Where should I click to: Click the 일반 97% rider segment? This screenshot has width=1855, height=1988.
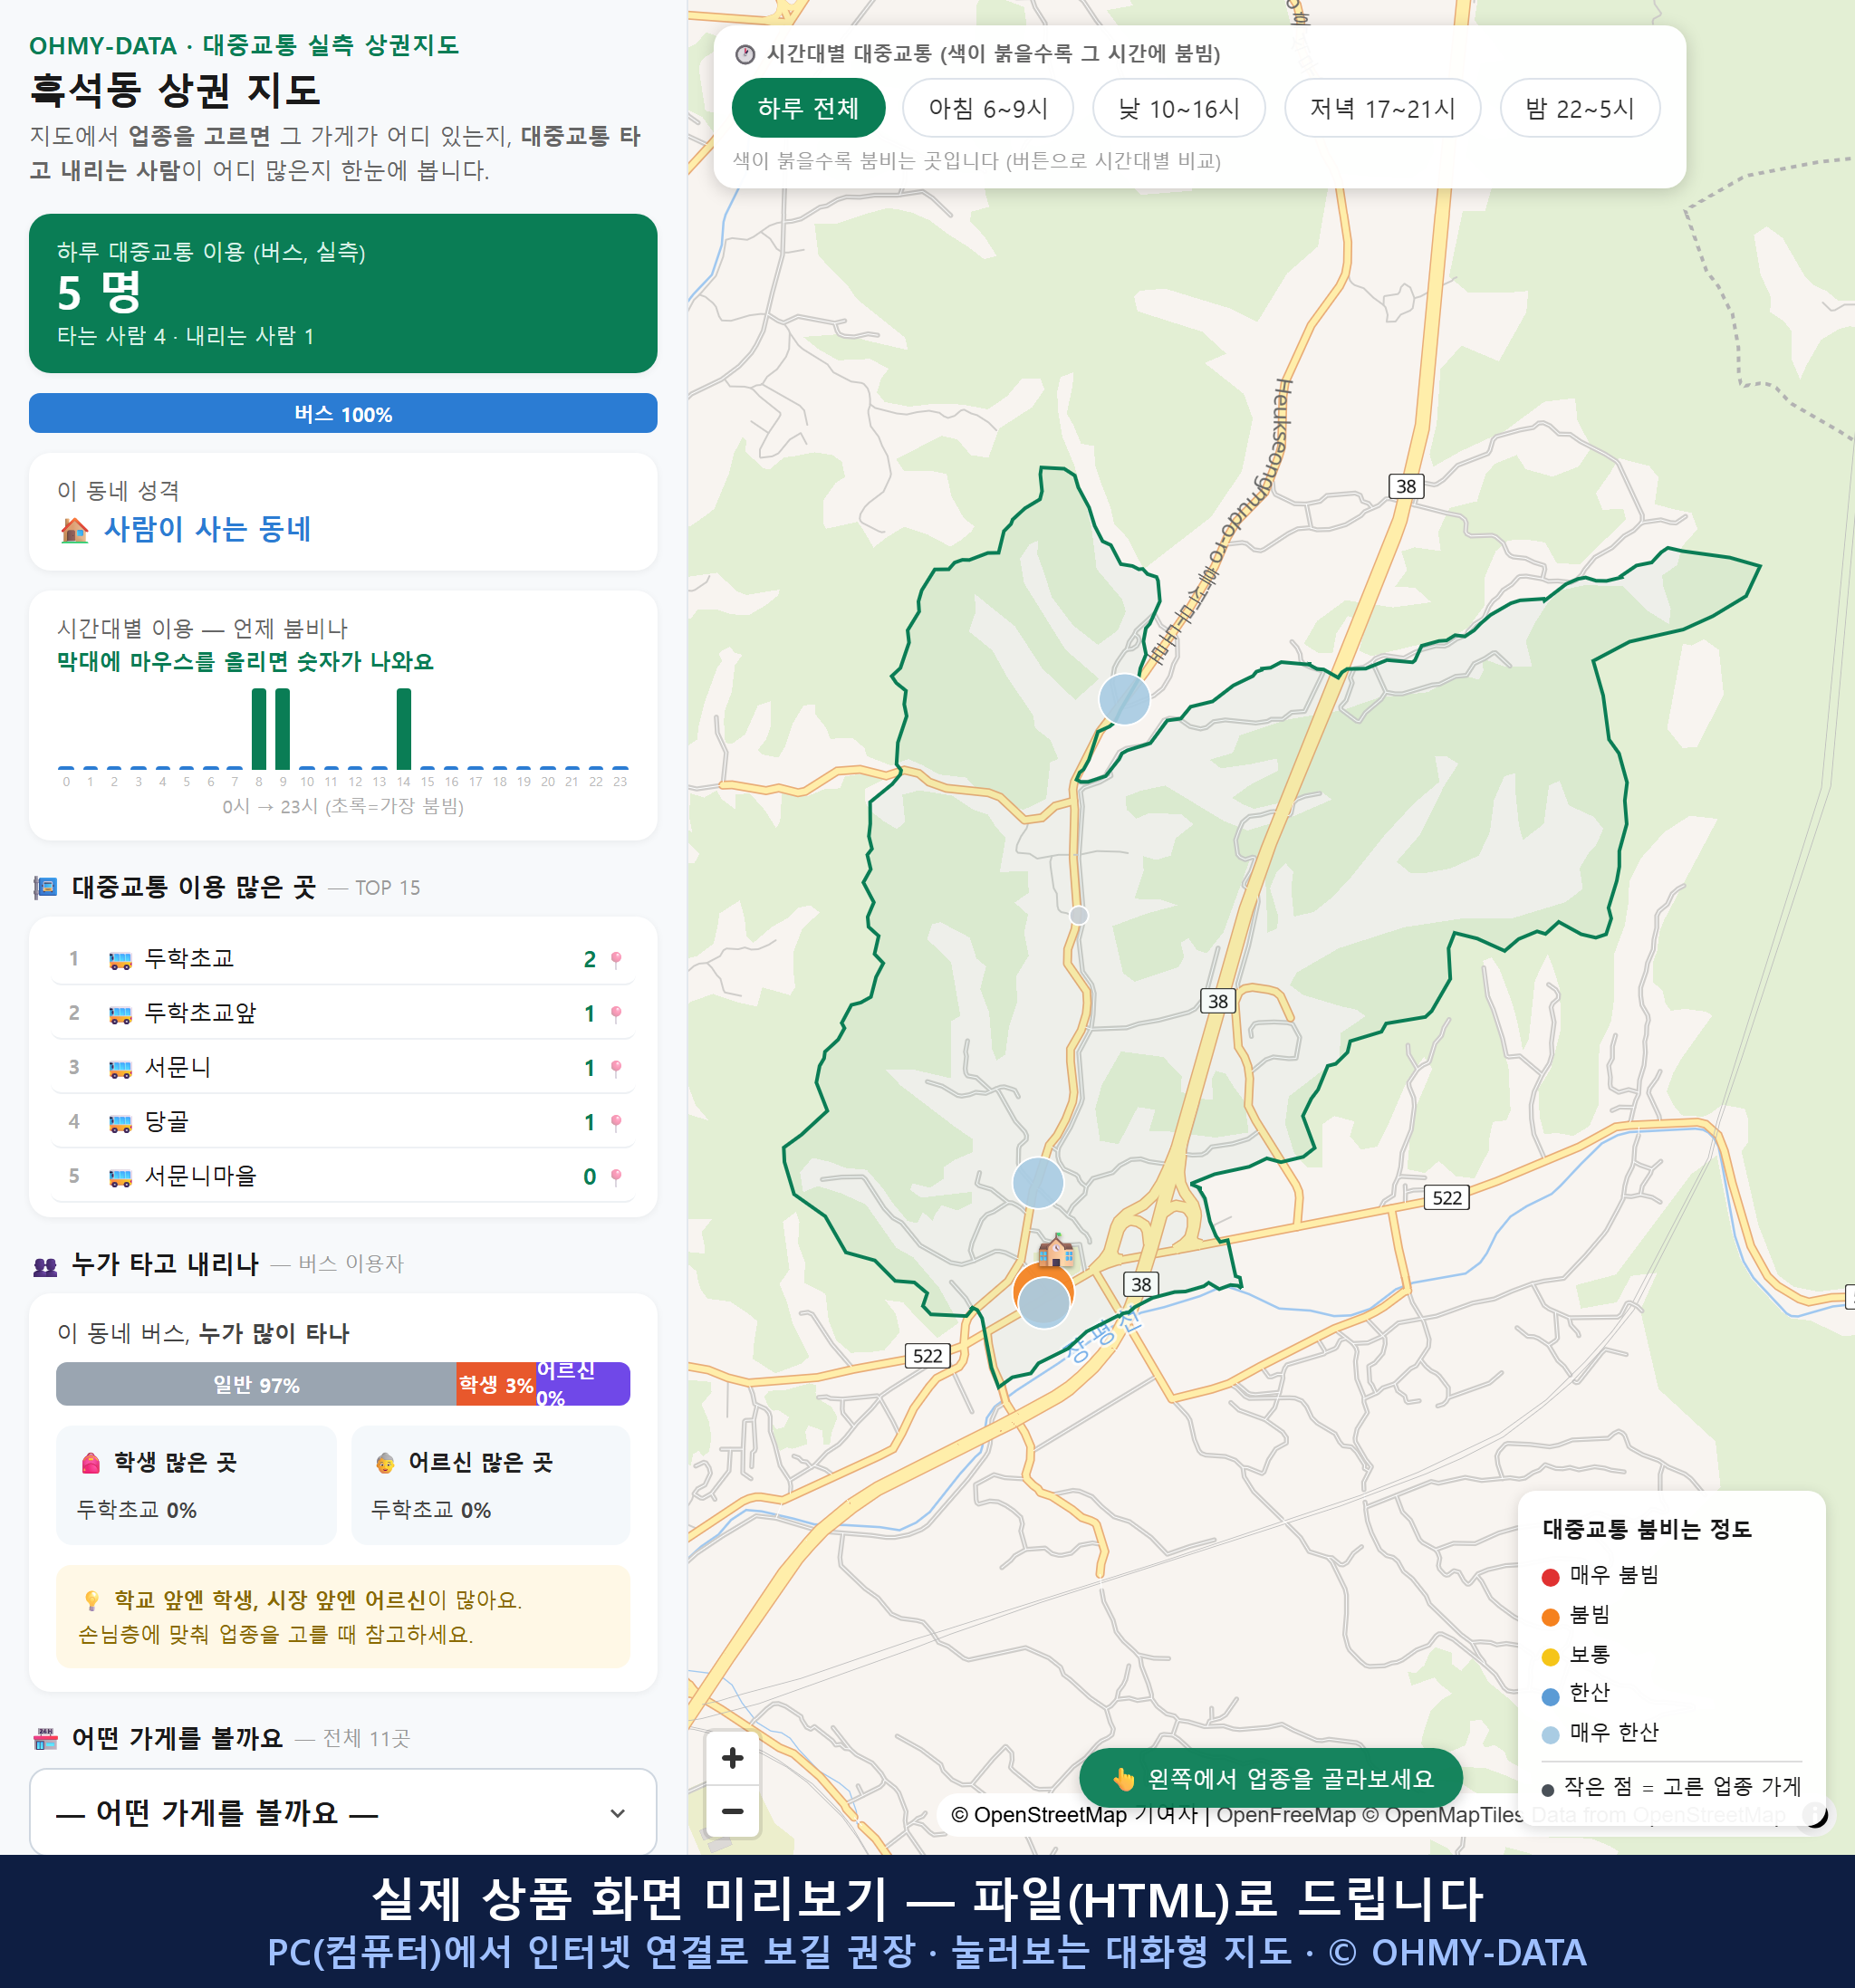pos(256,1384)
